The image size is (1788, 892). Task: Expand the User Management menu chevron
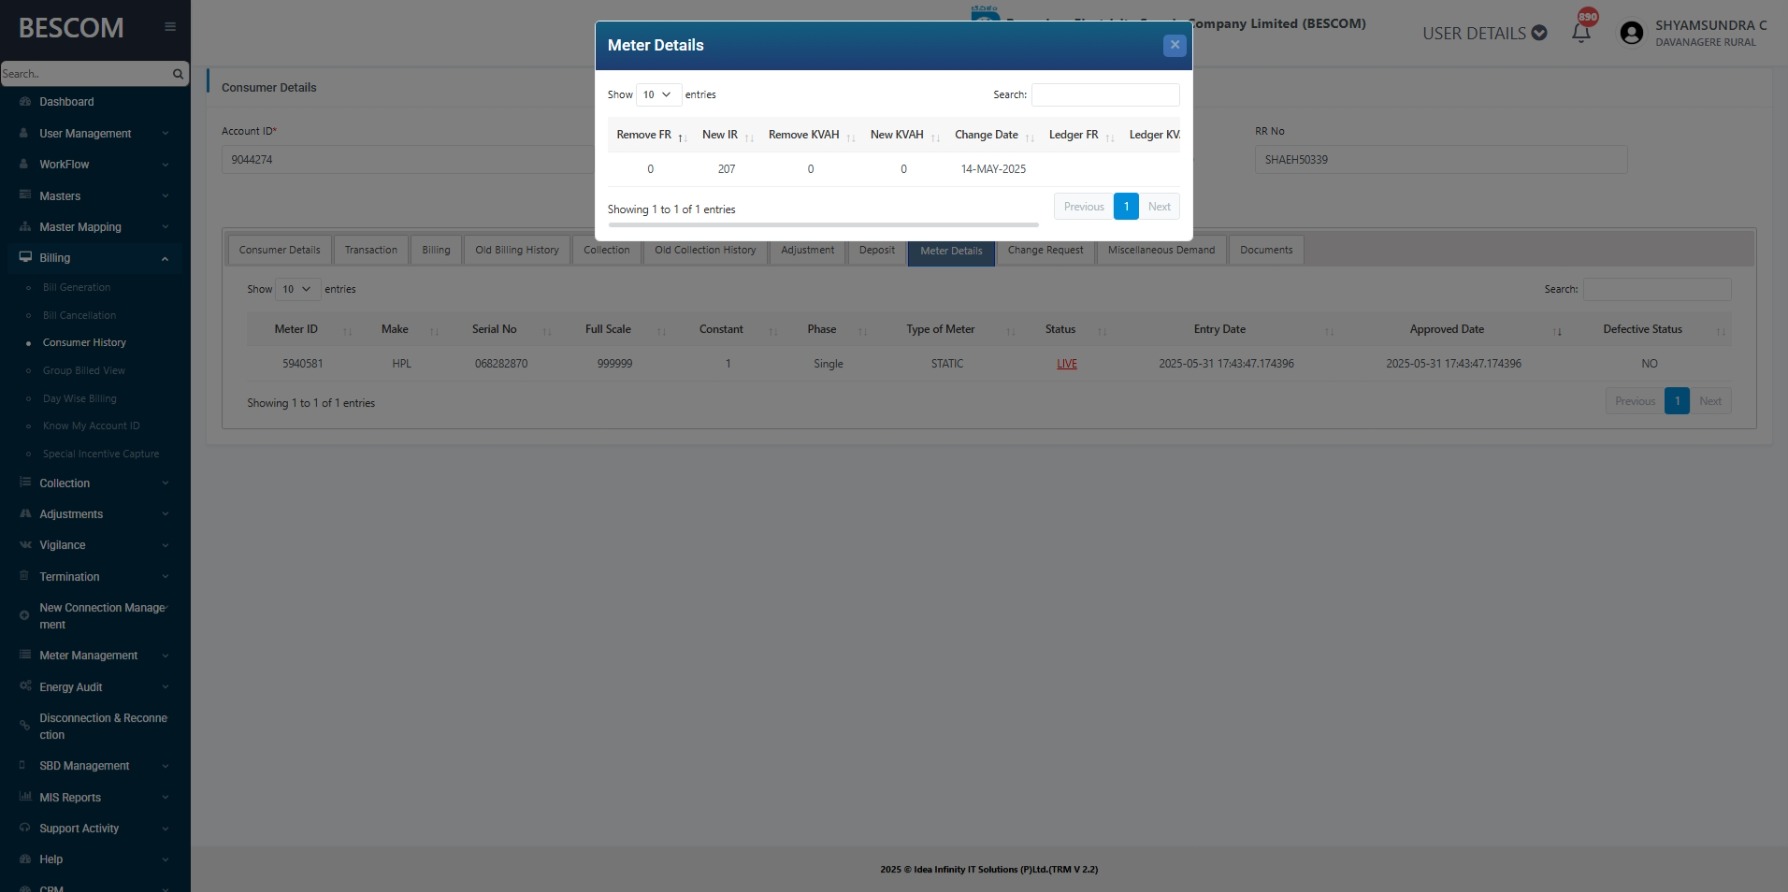point(165,134)
